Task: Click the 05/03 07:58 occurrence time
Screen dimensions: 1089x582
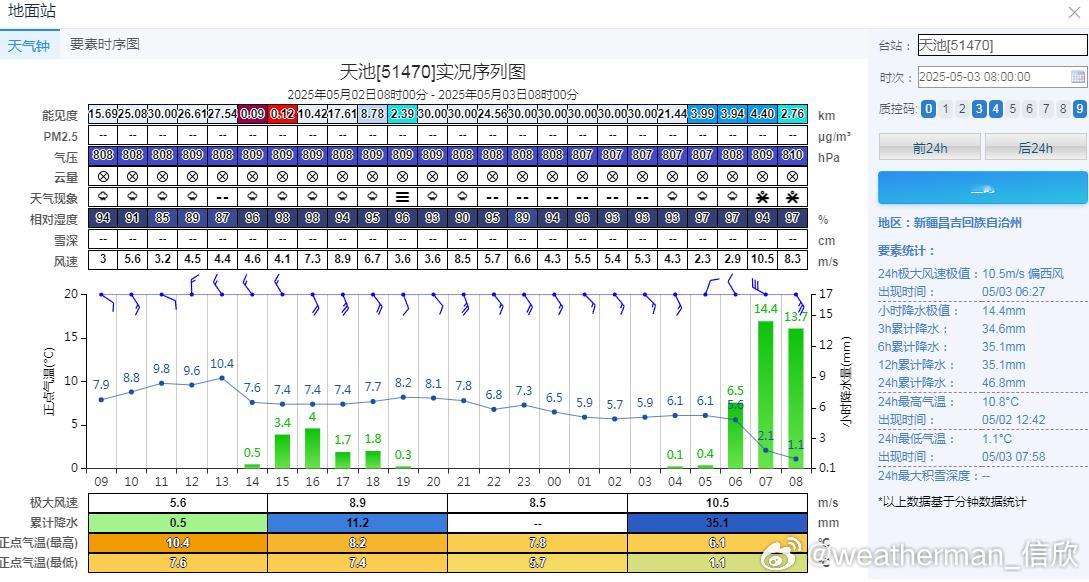Action: tap(1013, 456)
